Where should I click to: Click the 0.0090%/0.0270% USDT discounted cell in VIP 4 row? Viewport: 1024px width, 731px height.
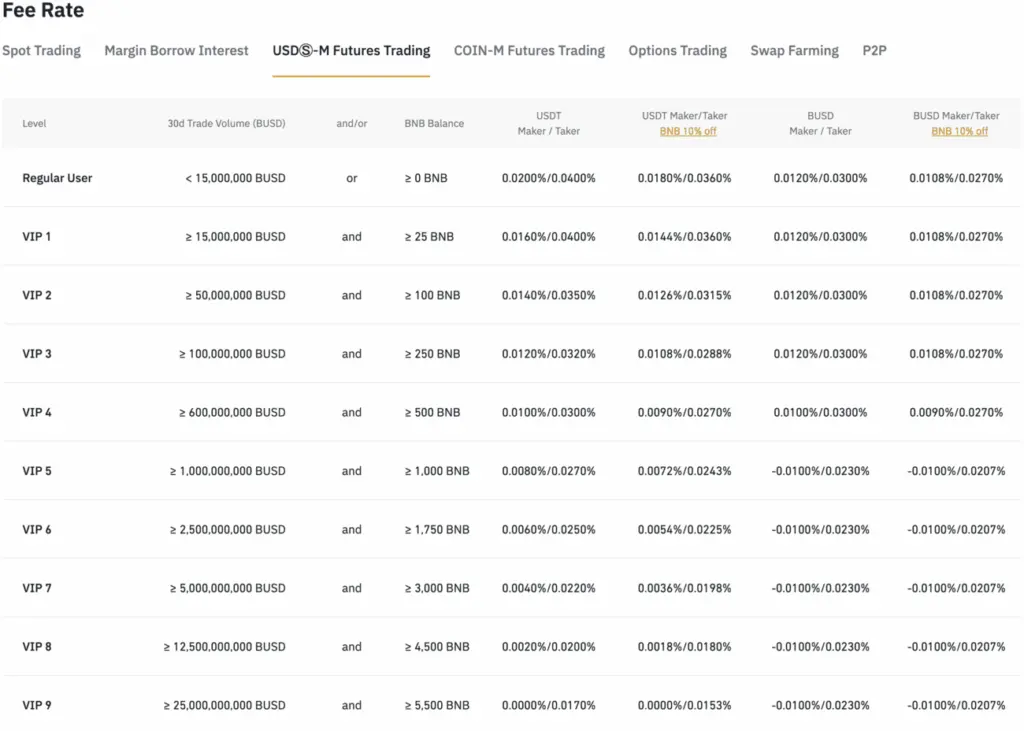684,412
